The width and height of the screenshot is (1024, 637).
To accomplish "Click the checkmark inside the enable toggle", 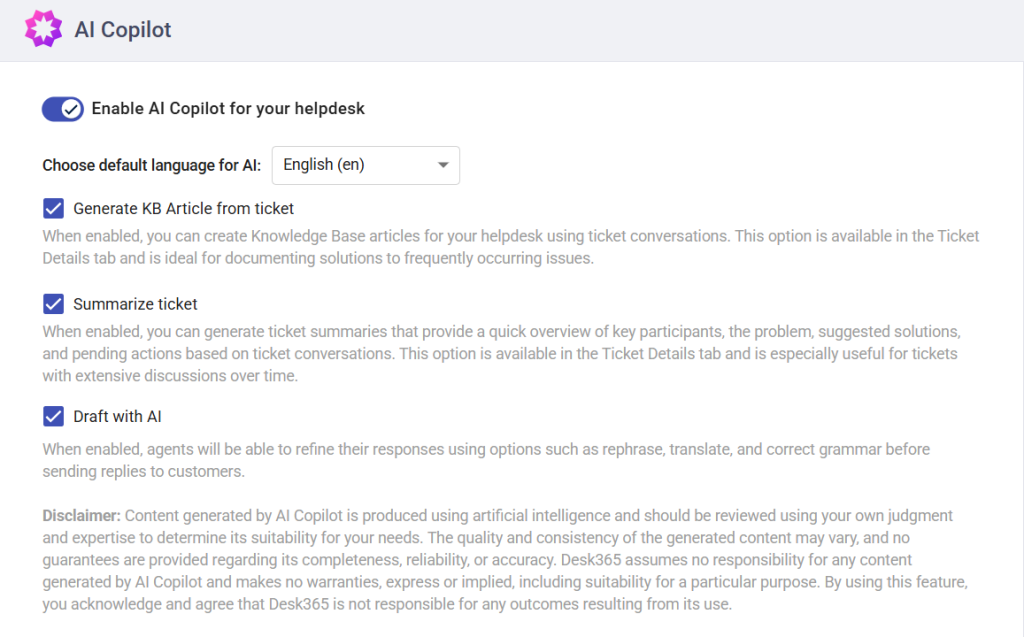I will click(71, 109).
